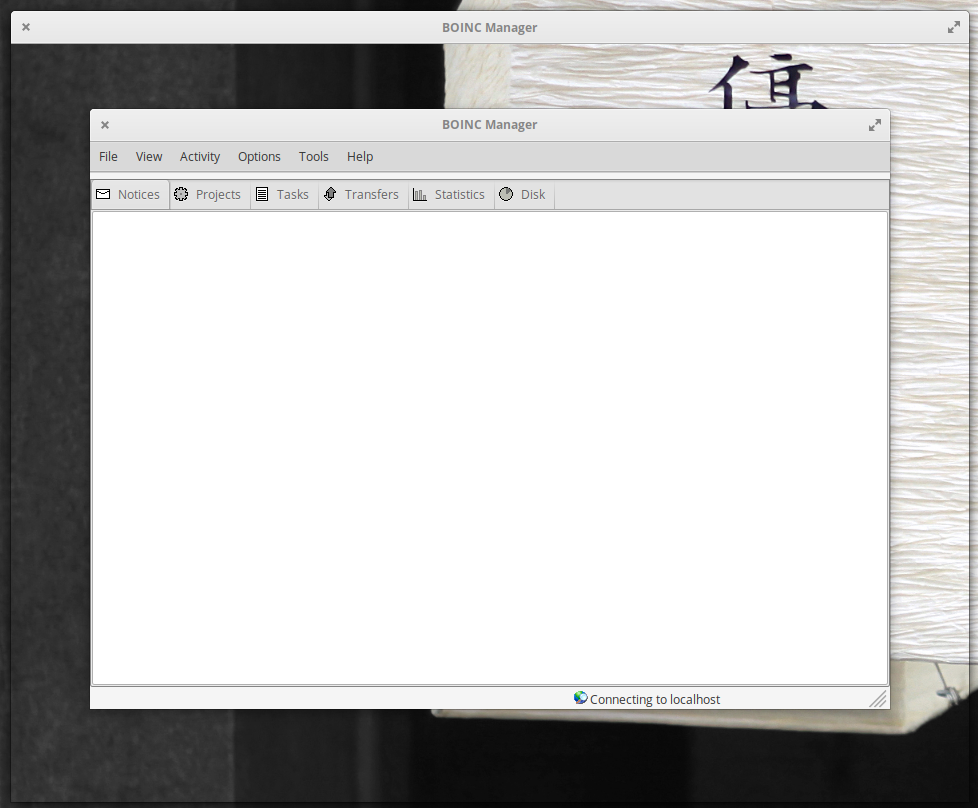Click the Projects gear icon
The image size is (978, 808).
point(181,194)
